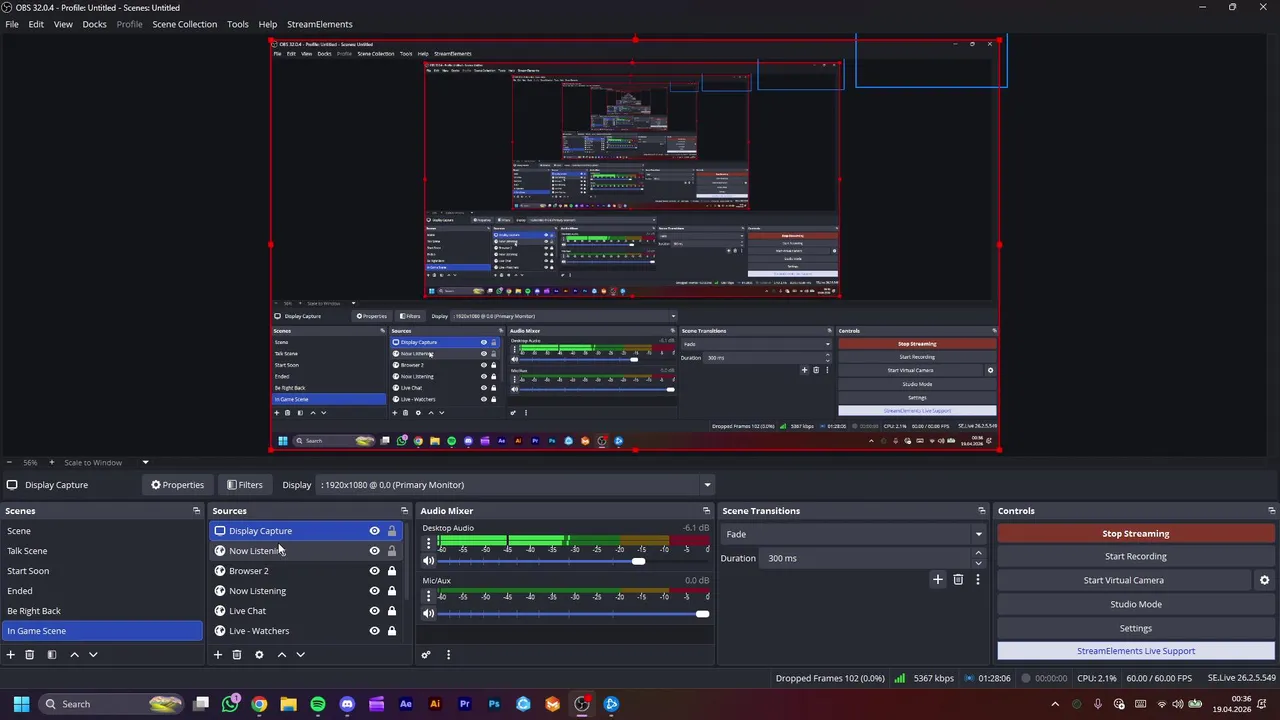
Task: Move source down in Sources list
Action: tap(300, 654)
